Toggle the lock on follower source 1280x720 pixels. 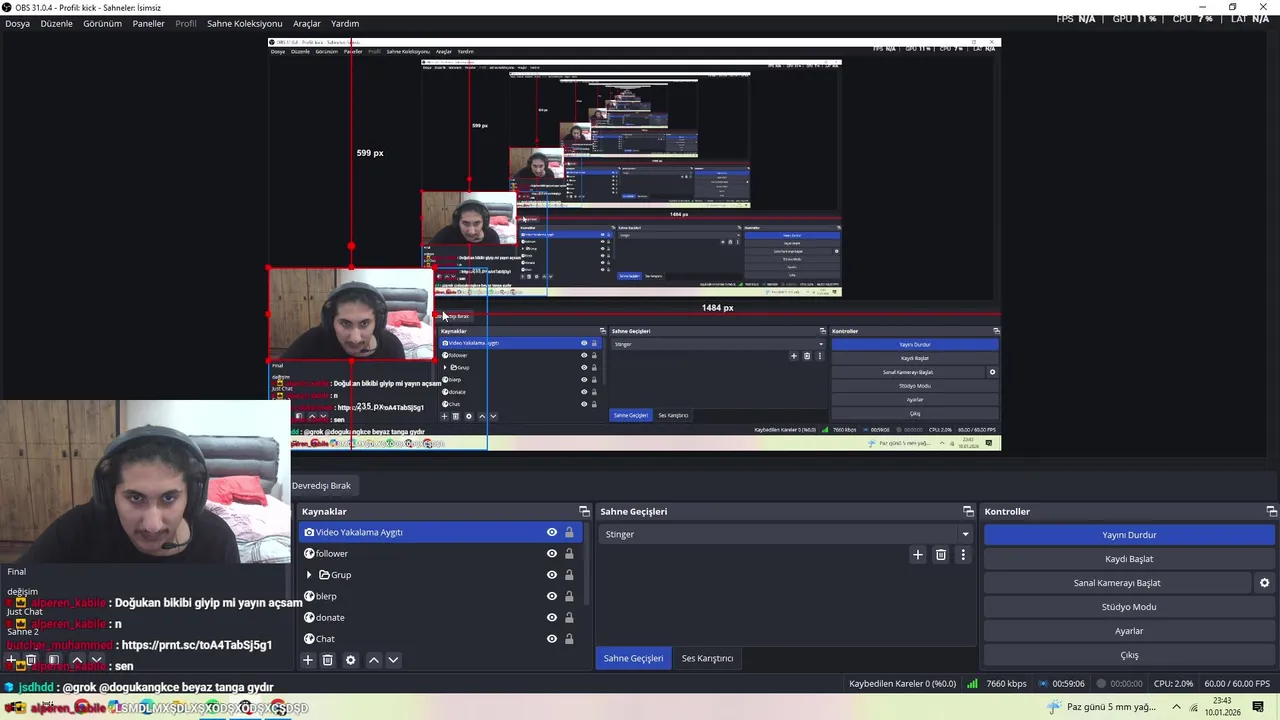tap(569, 553)
